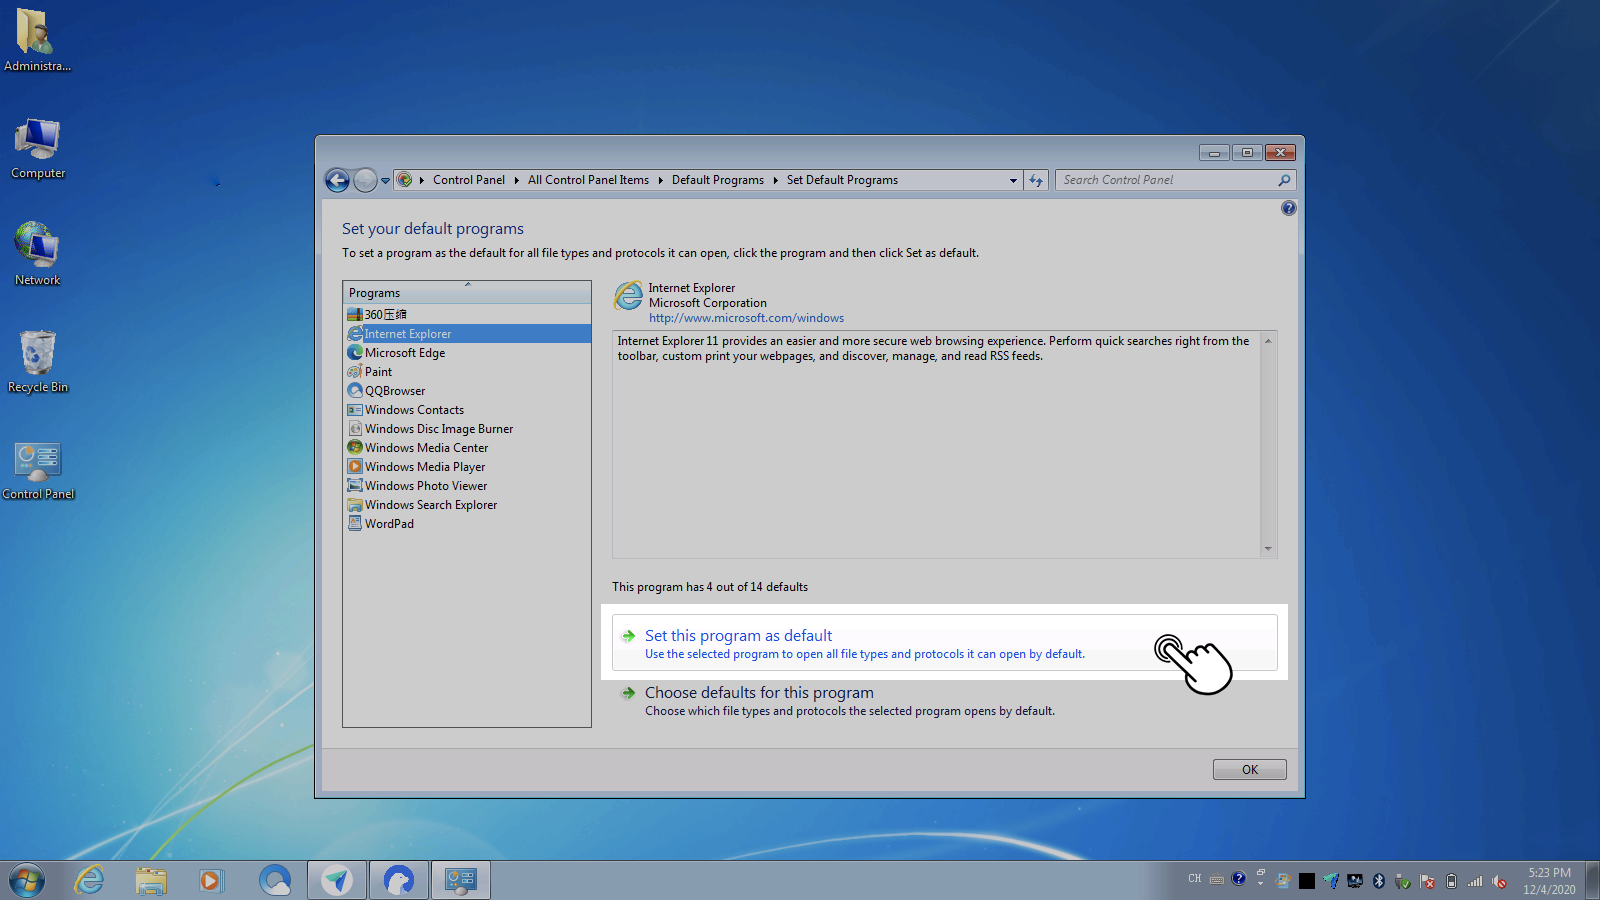Select 360压缩 in the Programs list
1600x900 pixels.
(467, 314)
